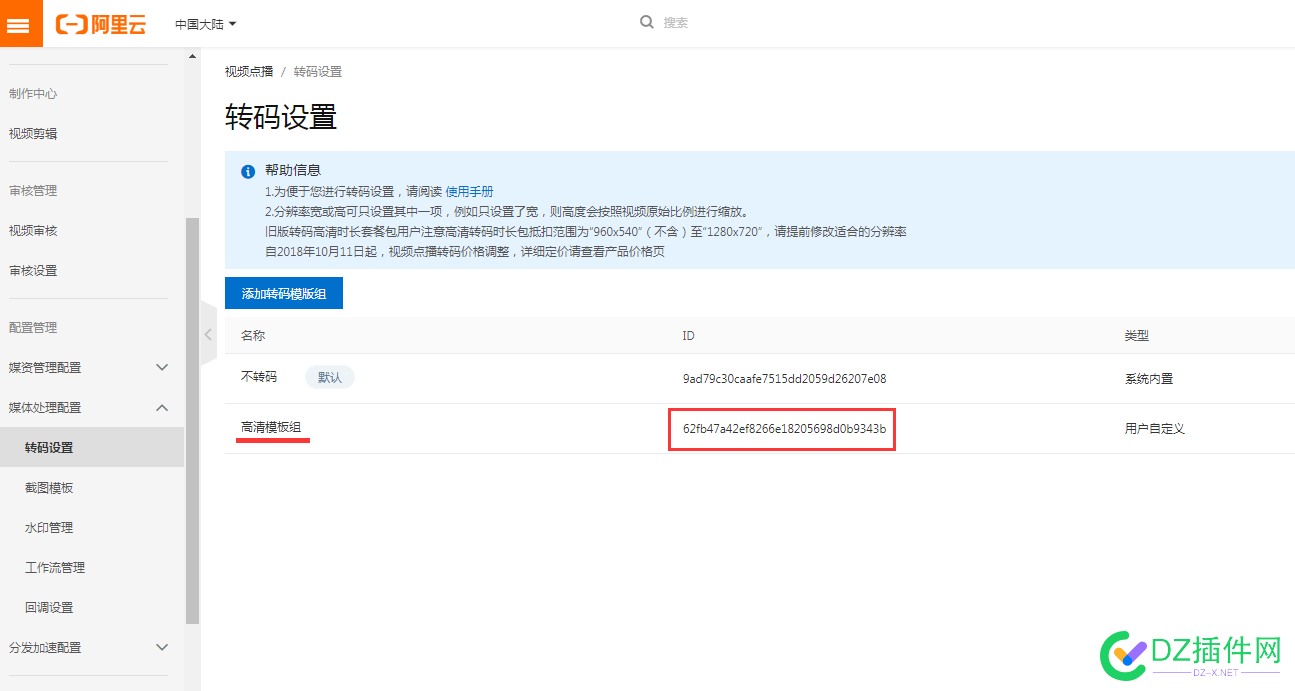Select ID 62fb47a42ef8266e18205698d0b9343b

(x=784, y=428)
